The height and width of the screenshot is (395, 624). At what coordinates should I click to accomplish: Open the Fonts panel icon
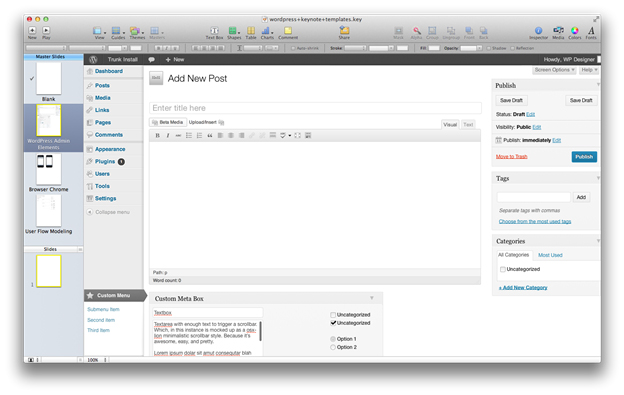coord(591,31)
